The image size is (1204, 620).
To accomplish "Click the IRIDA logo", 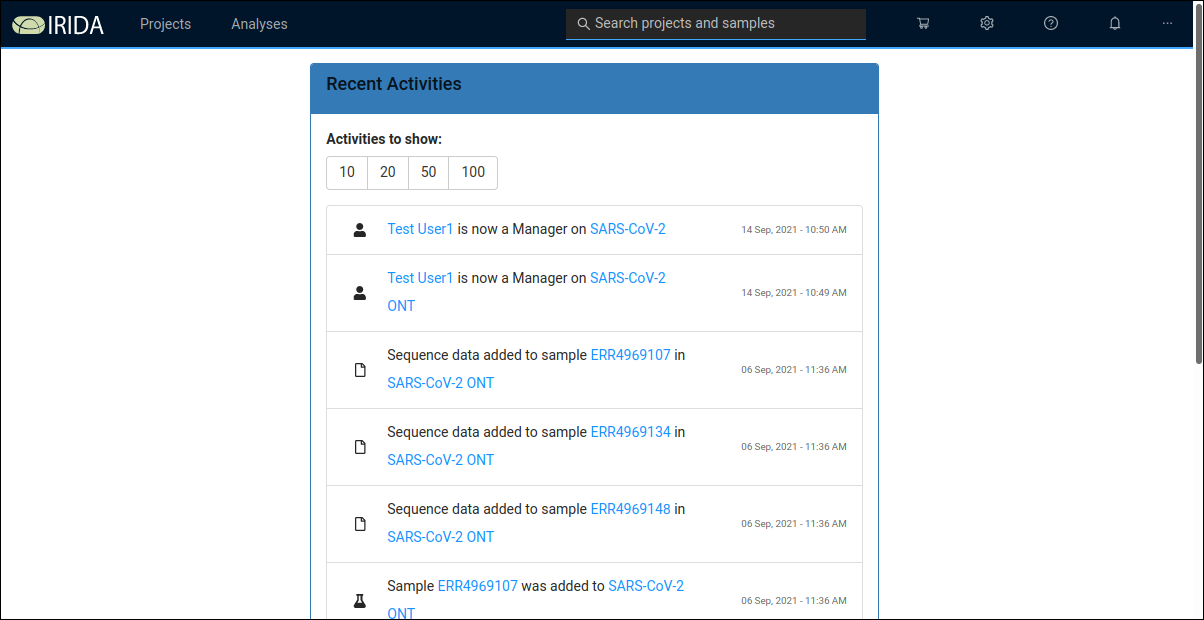I will [x=58, y=24].
